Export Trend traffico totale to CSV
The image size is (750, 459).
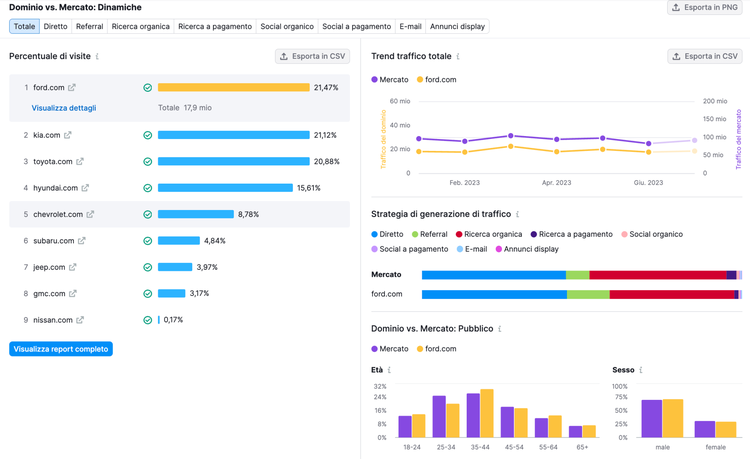pyautogui.click(x=705, y=56)
